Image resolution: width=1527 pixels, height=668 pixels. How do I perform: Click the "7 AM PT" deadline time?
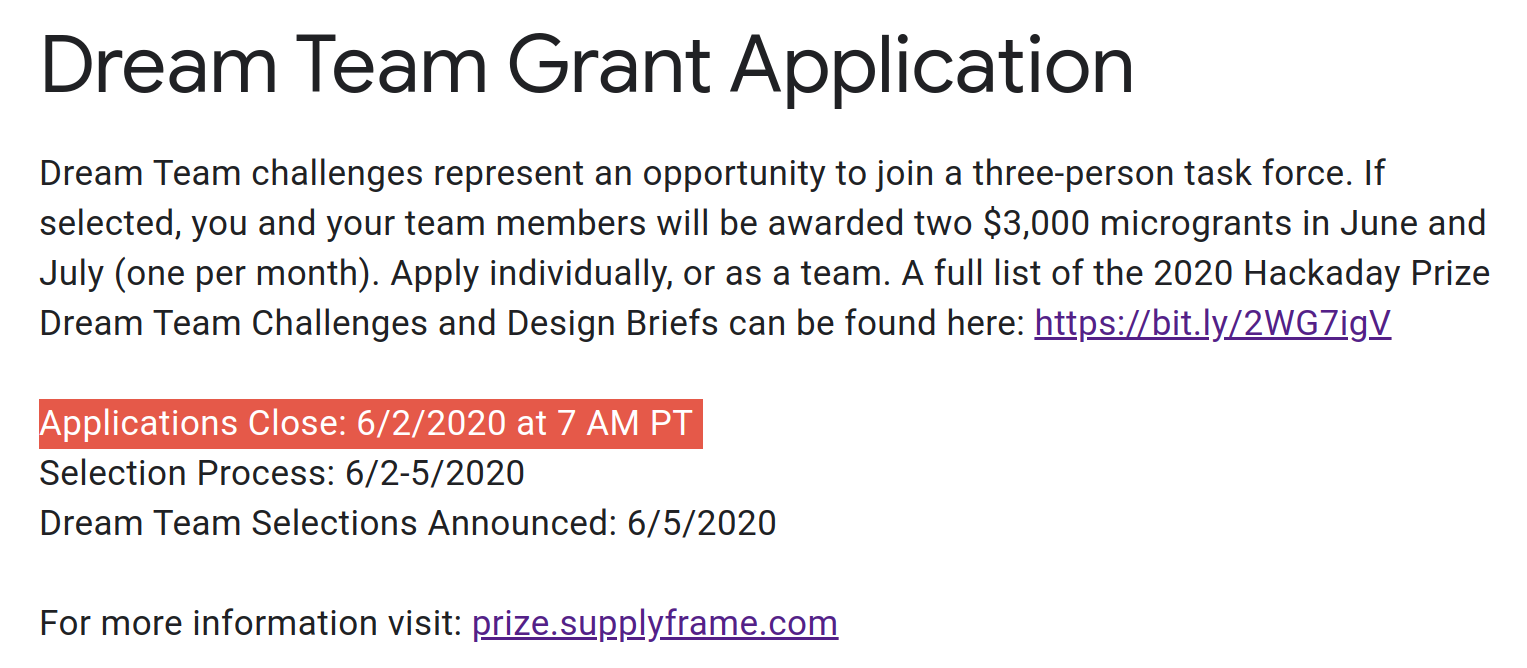click(x=624, y=423)
